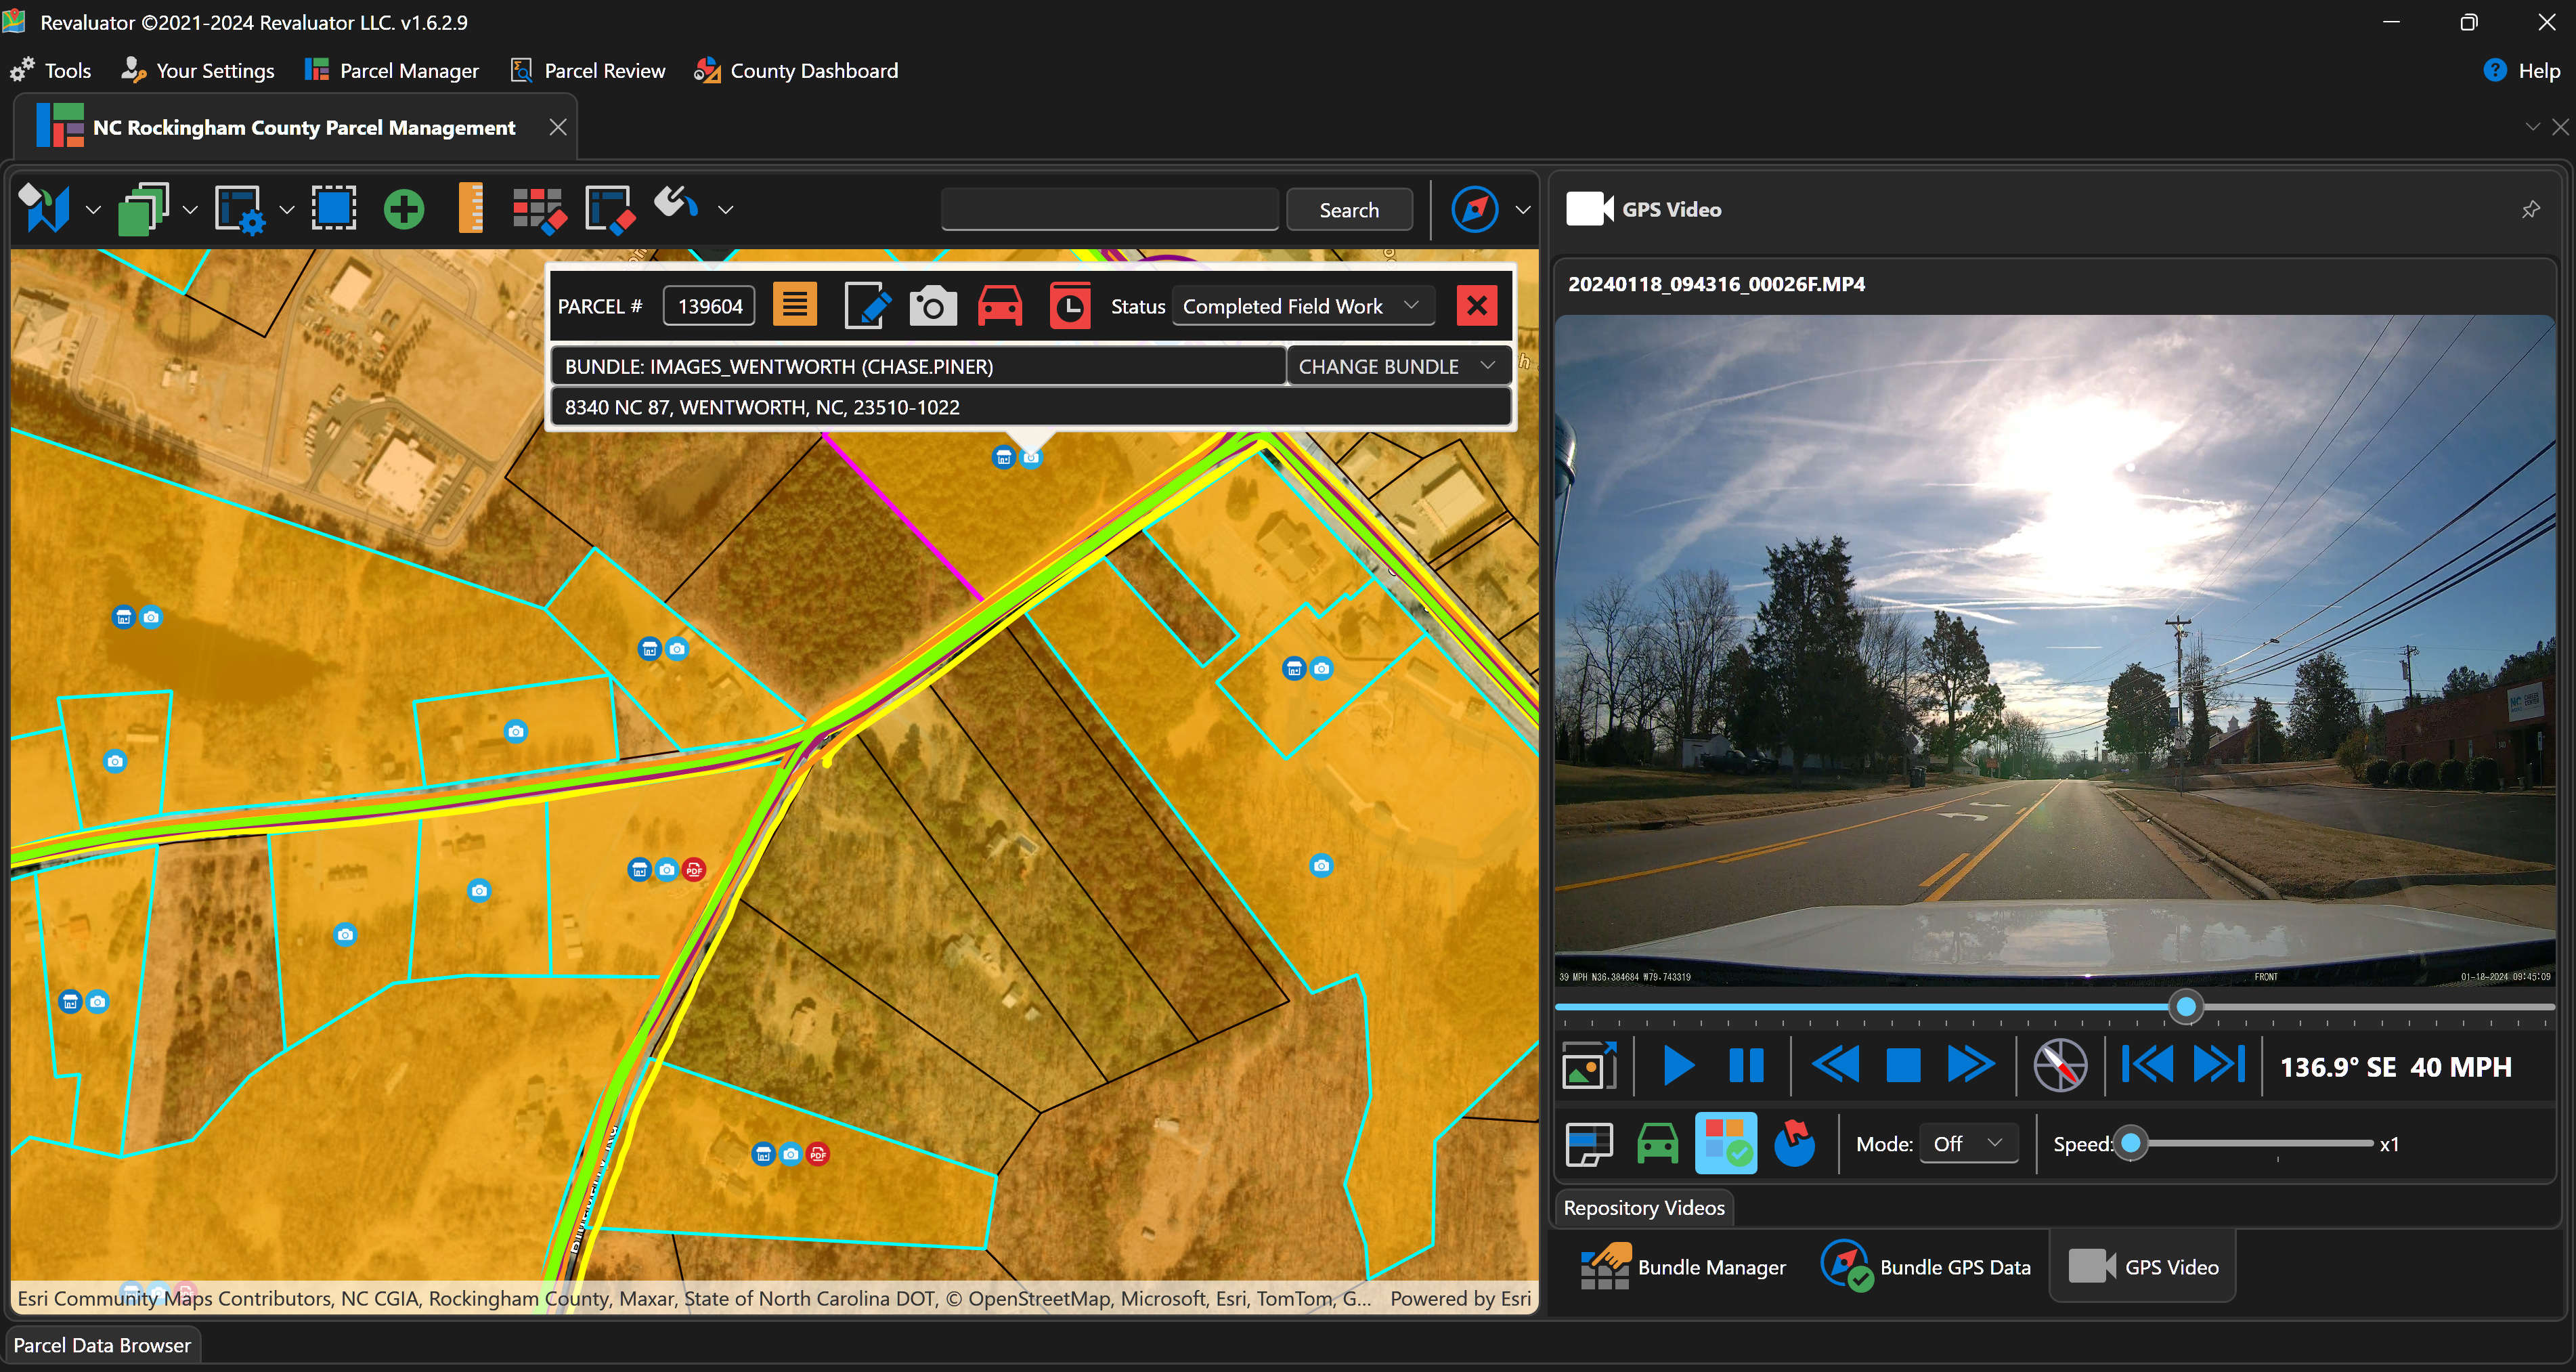The height and width of the screenshot is (1372, 2576).
Task: Click the green add parcel plus icon
Action: point(404,210)
